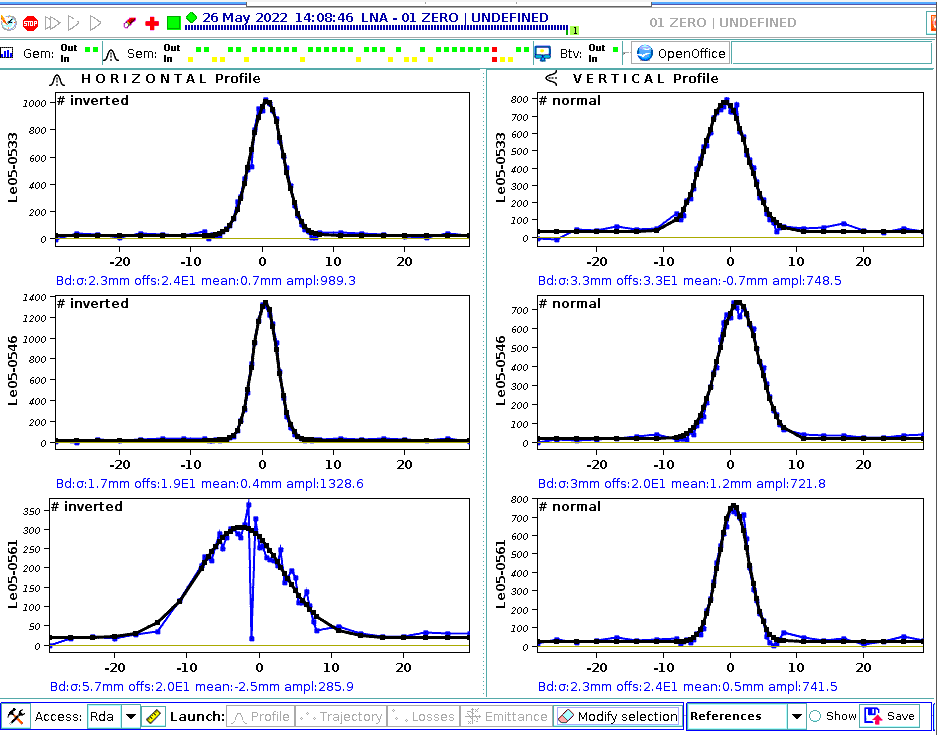Click the Btv monitor screen icon
The height and width of the screenshot is (735, 937).
coord(543,54)
